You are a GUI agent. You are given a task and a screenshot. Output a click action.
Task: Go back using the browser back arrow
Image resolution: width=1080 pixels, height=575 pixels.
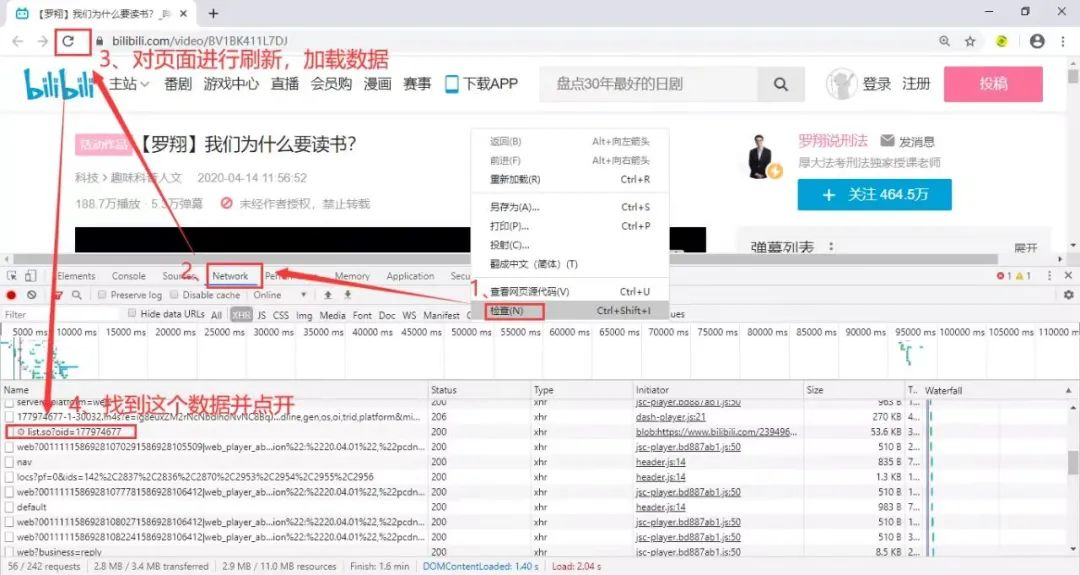coord(18,41)
